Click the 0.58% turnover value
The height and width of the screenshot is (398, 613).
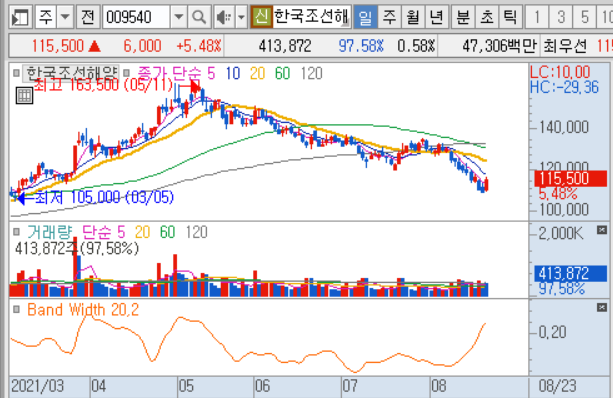click(x=416, y=46)
